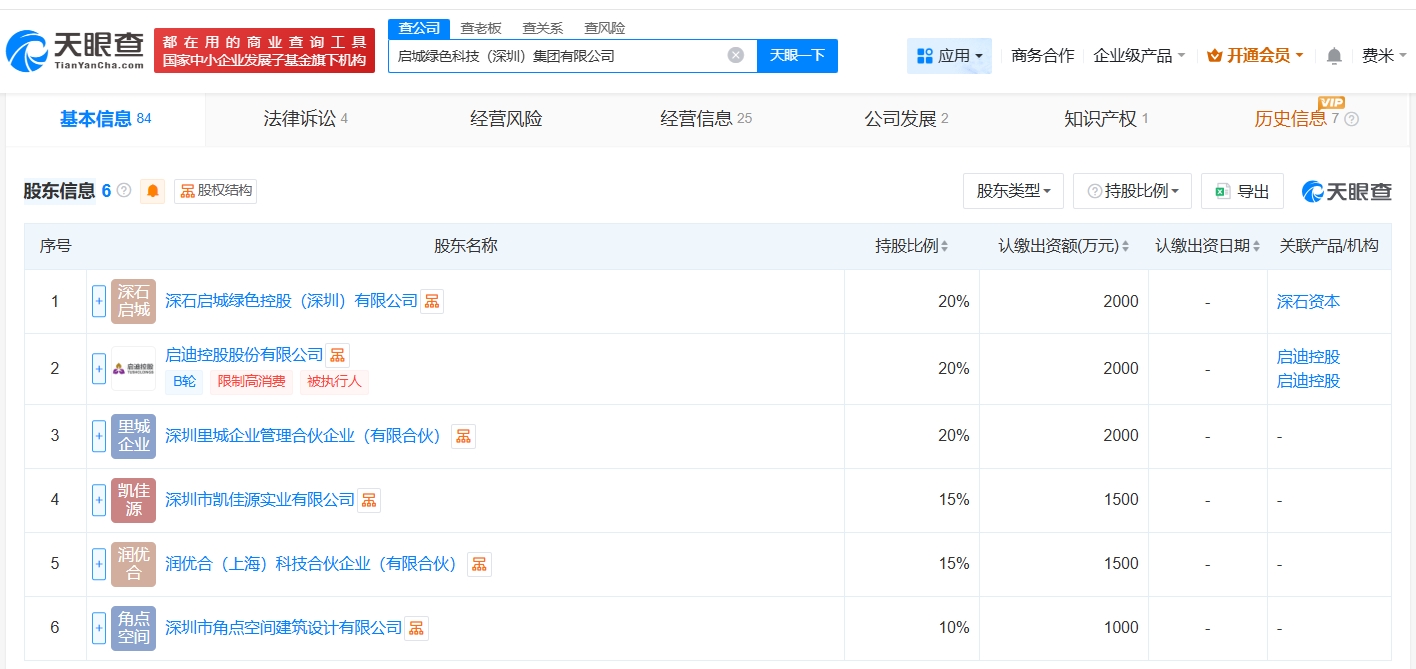Open the 应用 apps dropdown
The image size is (1416, 669).
click(x=949, y=56)
